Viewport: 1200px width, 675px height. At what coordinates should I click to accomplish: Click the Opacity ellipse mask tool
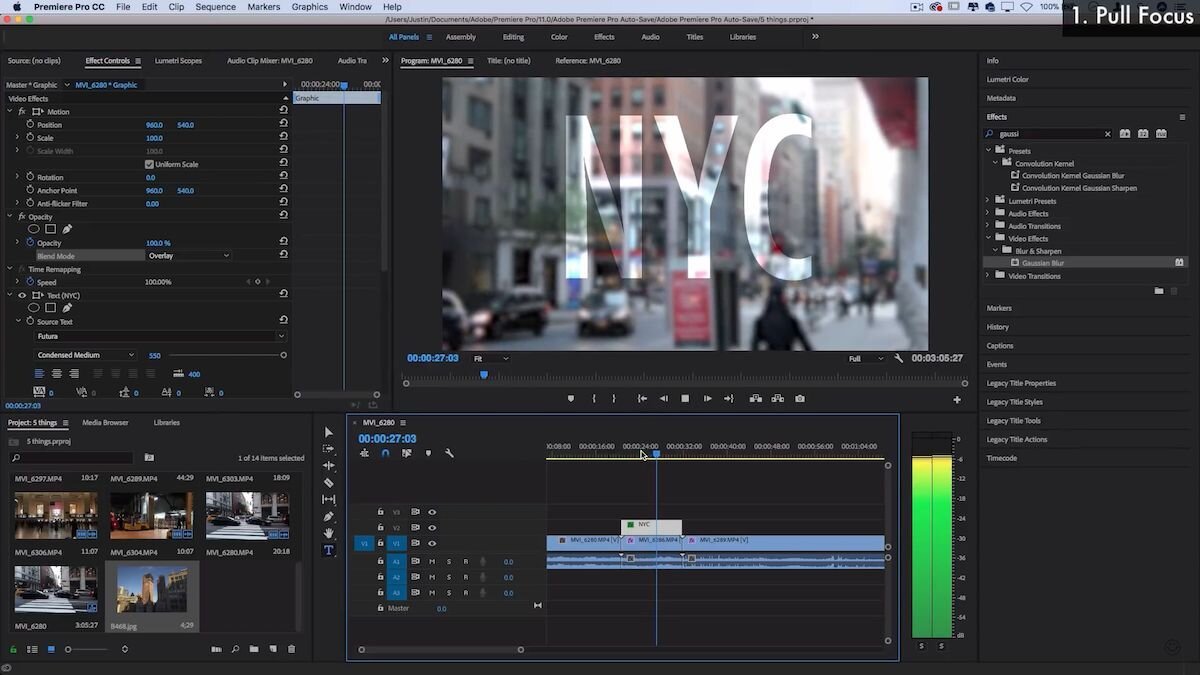33,229
